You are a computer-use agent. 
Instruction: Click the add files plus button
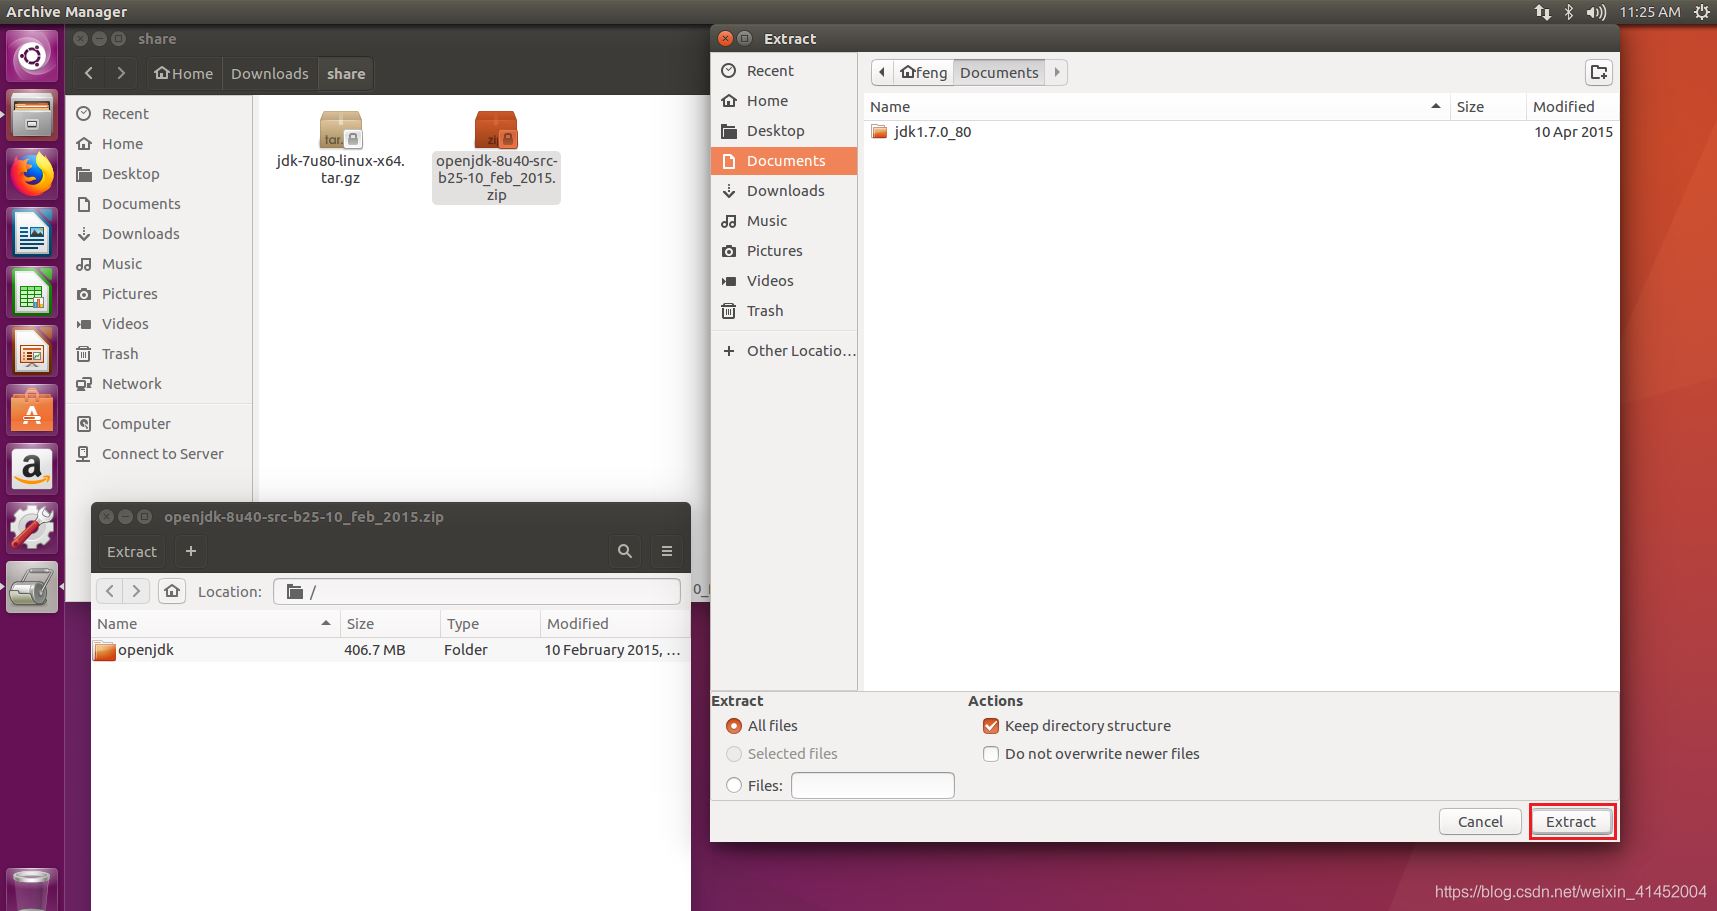pos(191,551)
